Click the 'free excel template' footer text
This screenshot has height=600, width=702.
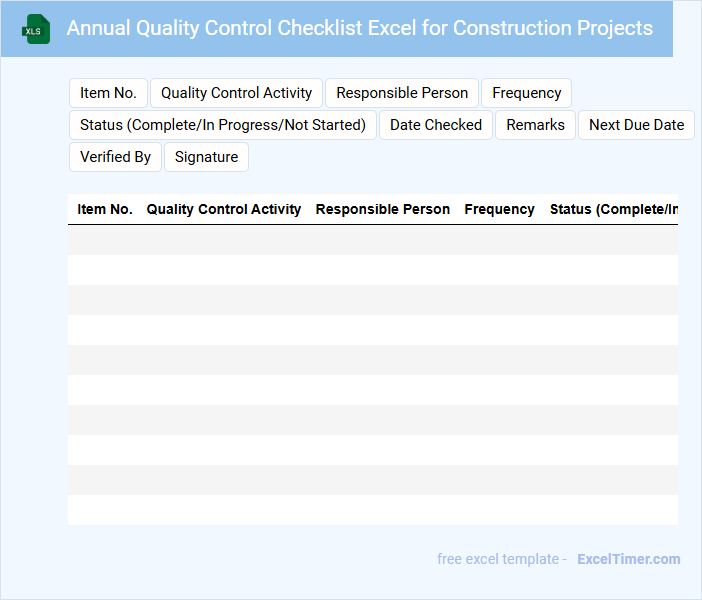[498, 559]
